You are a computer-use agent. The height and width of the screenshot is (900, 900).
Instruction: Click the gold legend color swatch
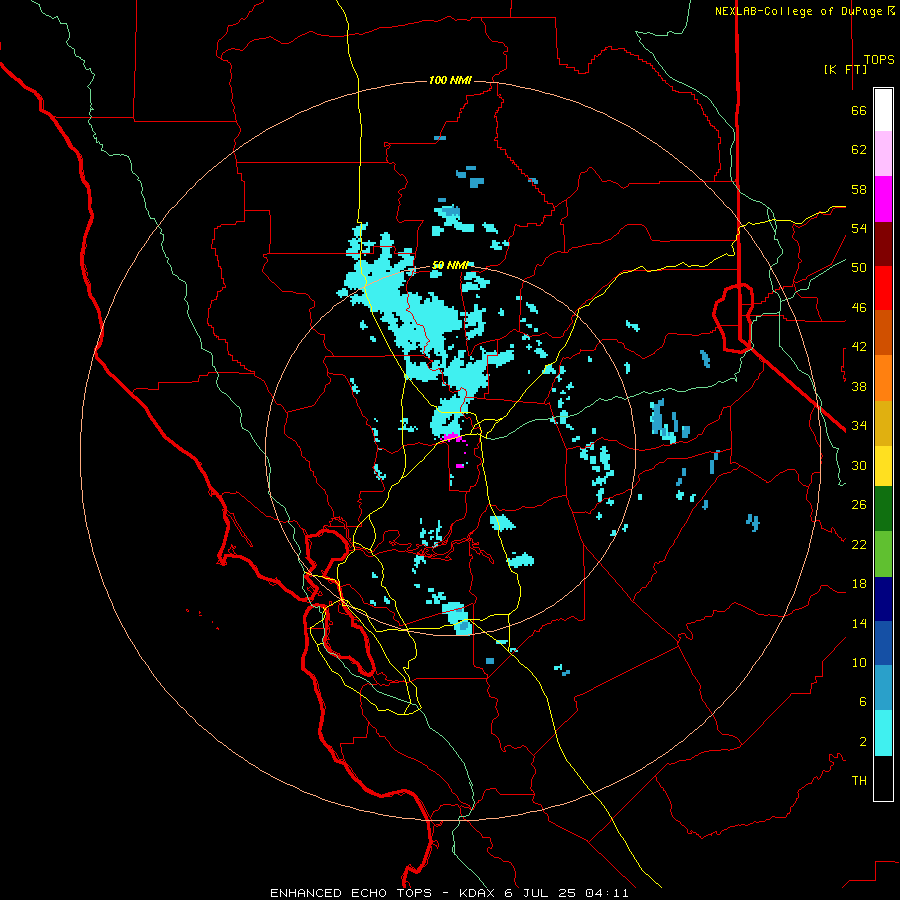(883, 423)
